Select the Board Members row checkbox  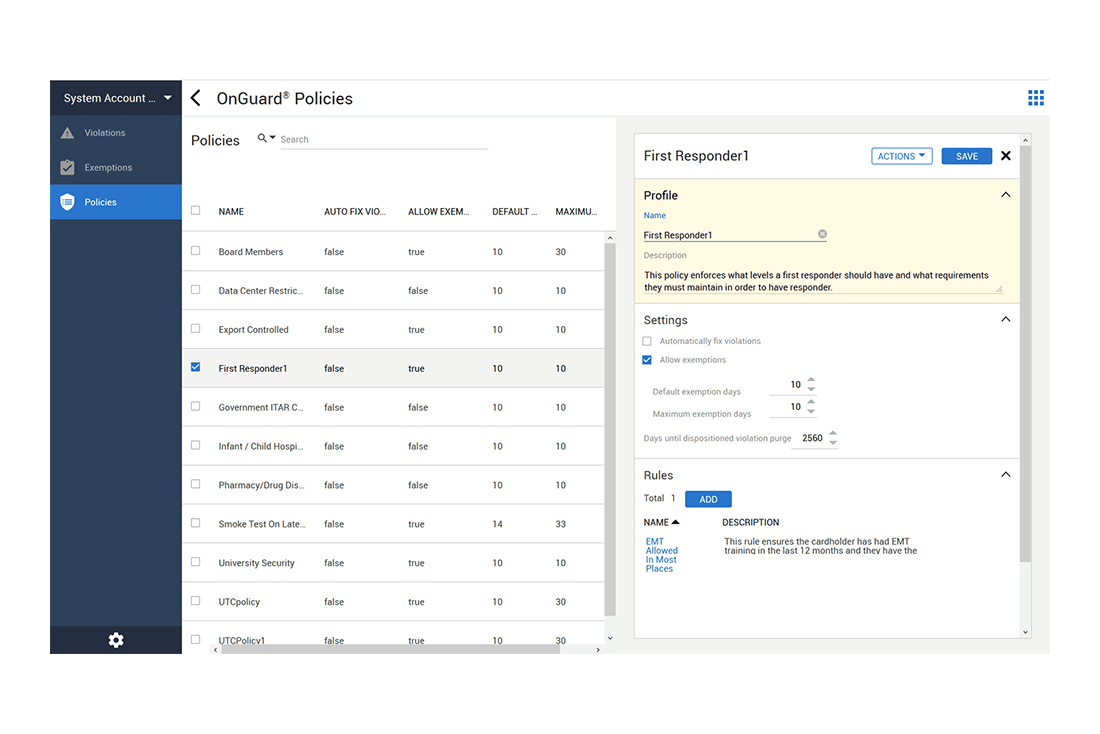(x=195, y=251)
